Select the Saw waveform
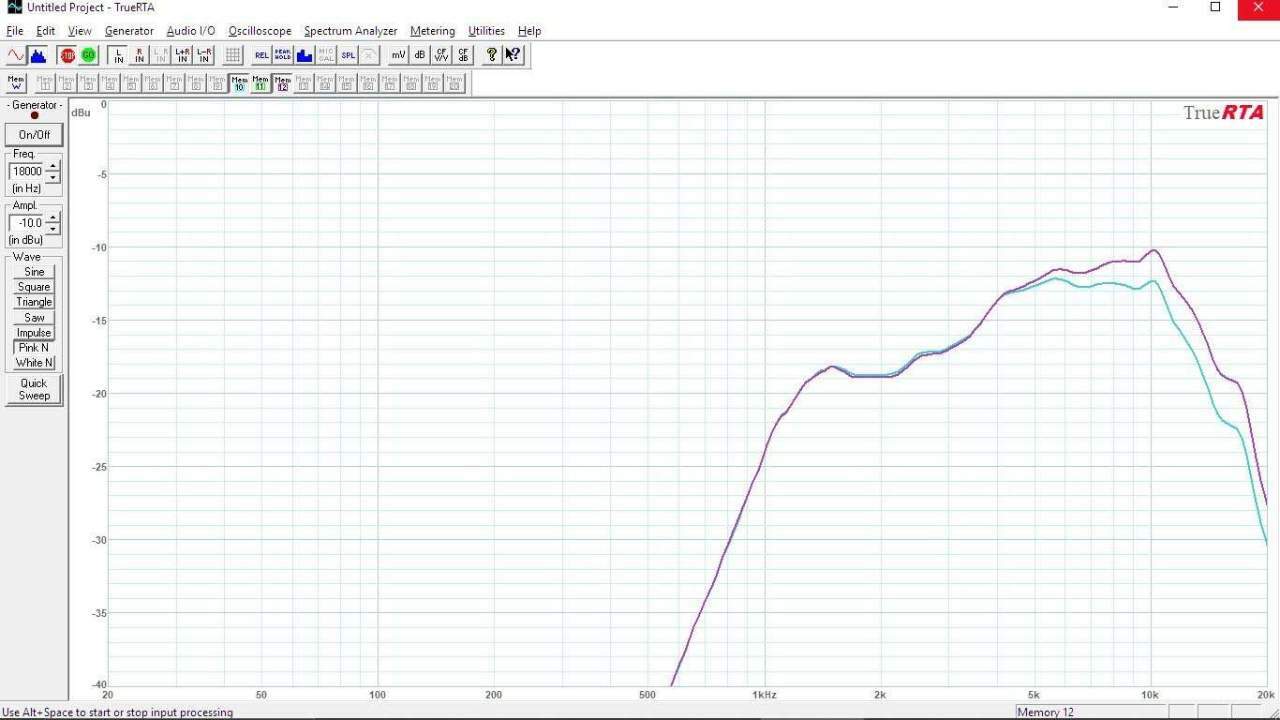The image size is (1280, 720). [x=34, y=318]
